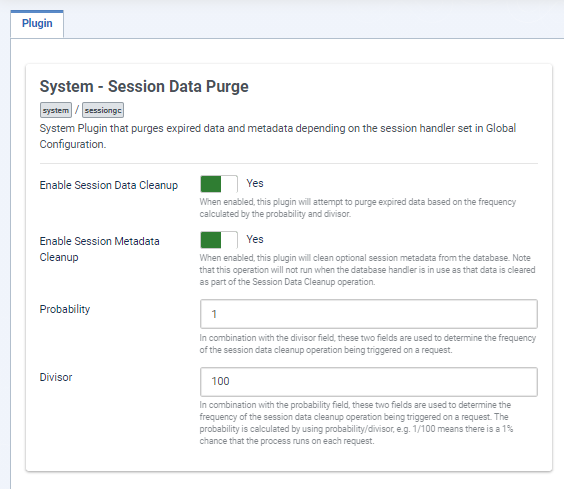Screen dimensions: 564x489
Task: Click help text under Session Data Cleanup
Action: click(x=358, y=208)
